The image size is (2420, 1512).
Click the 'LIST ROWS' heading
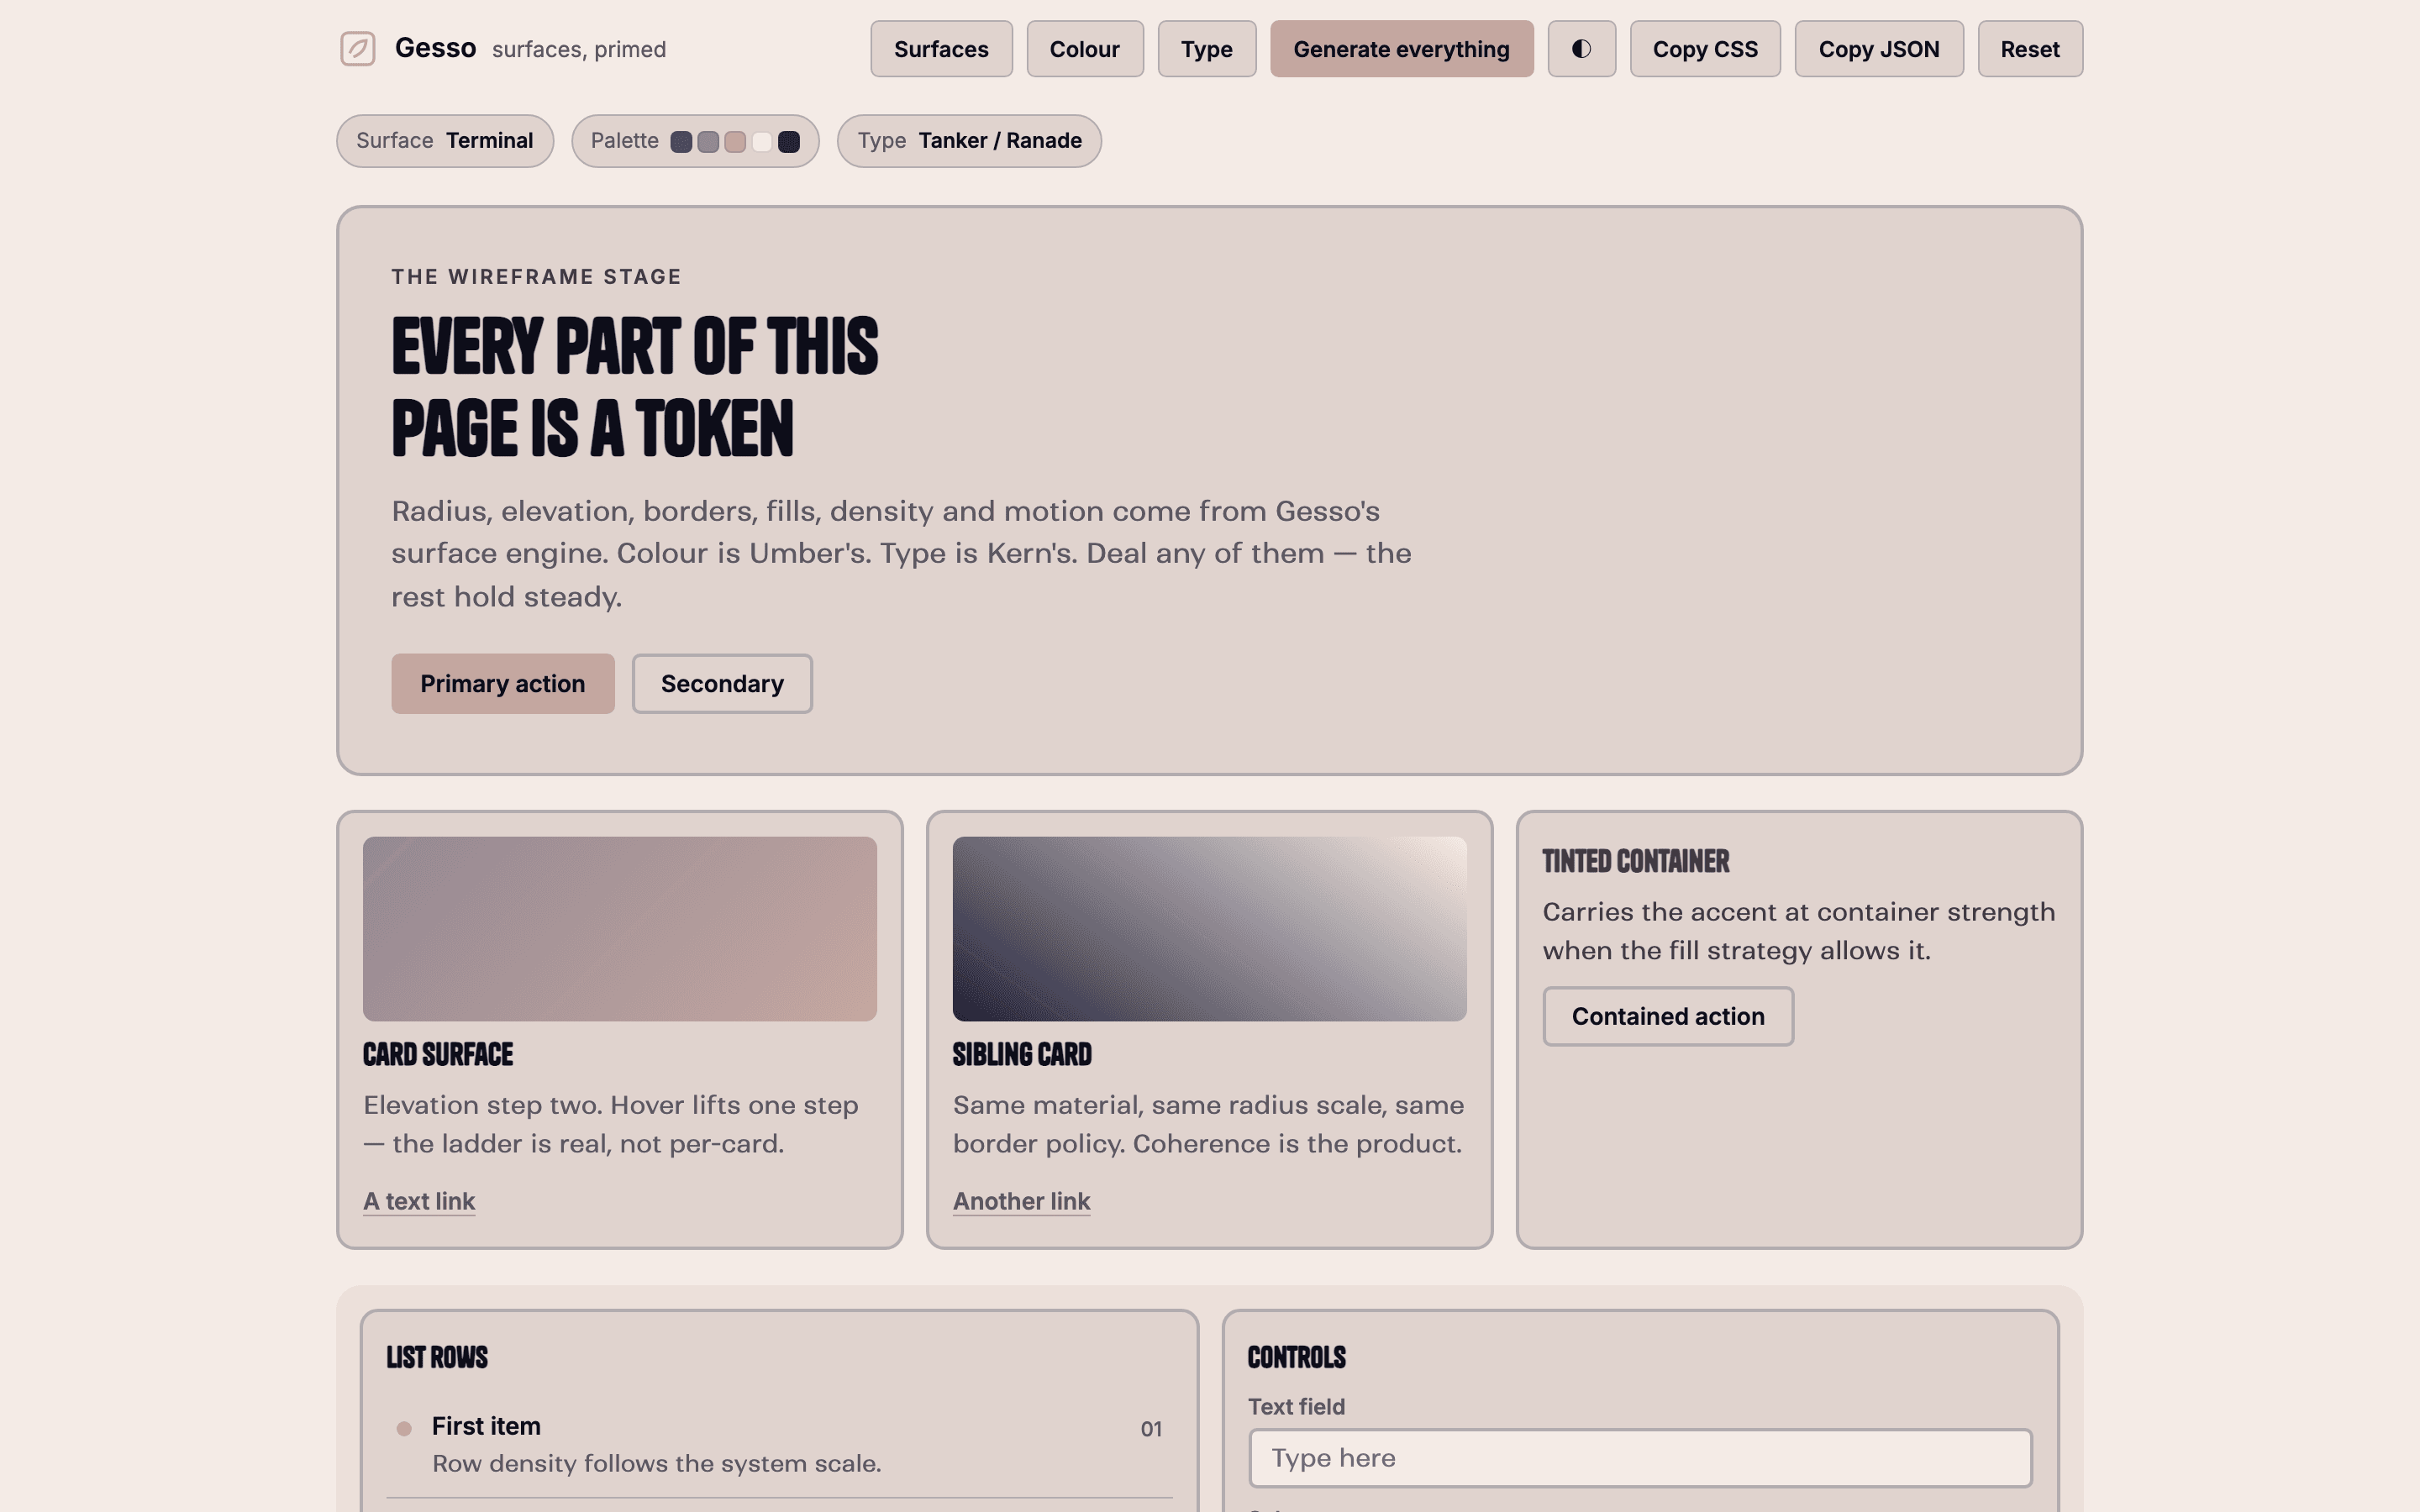click(437, 1358)
